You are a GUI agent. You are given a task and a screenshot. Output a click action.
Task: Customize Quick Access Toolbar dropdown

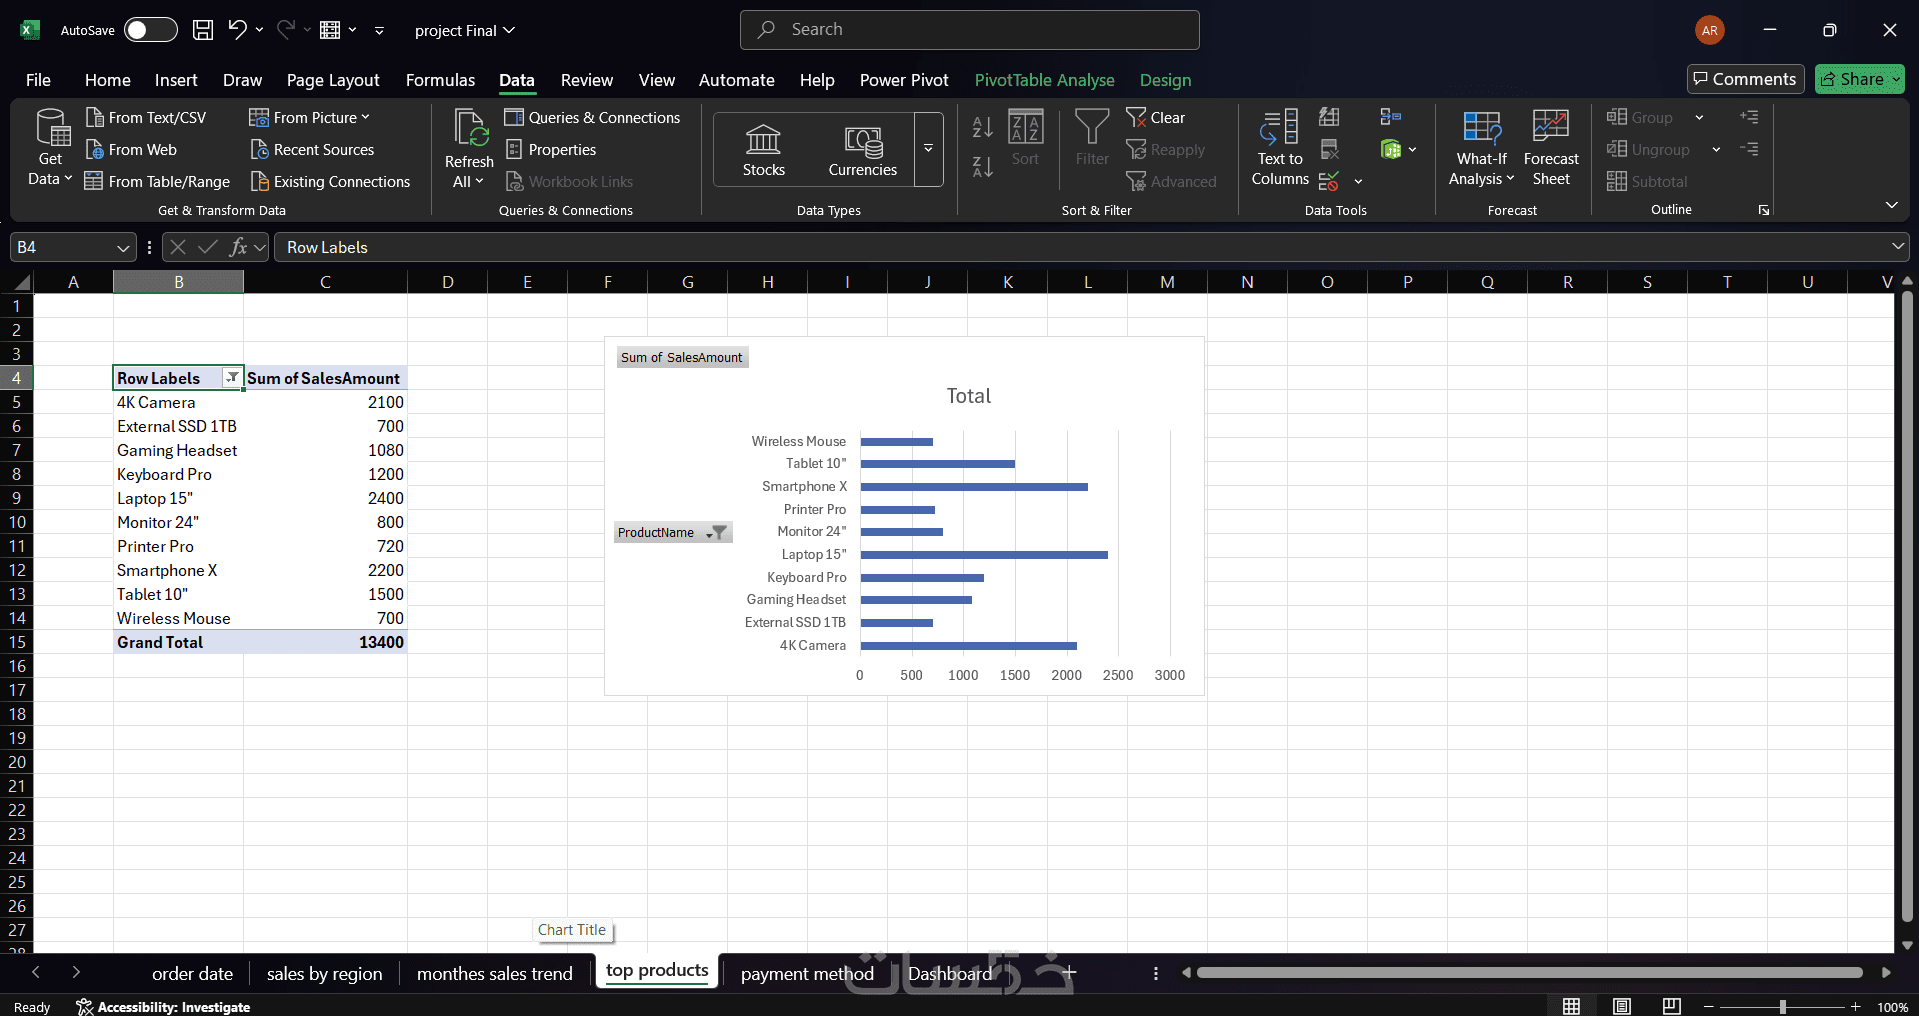tap(379, 31)
